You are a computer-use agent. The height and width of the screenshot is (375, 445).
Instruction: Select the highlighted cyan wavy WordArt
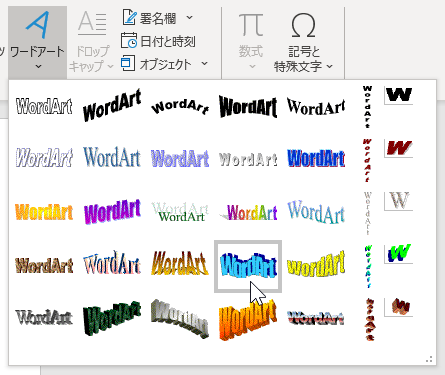(x=248, y=266)
